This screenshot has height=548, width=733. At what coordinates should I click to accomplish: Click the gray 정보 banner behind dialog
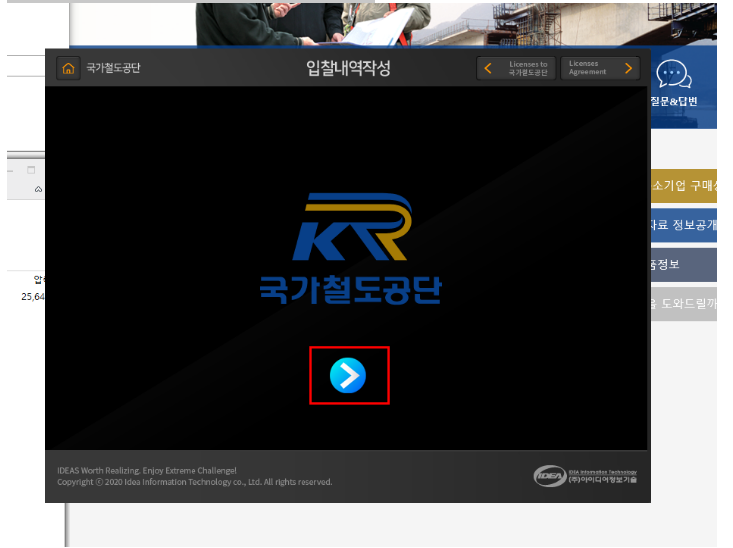click(683, 265)
